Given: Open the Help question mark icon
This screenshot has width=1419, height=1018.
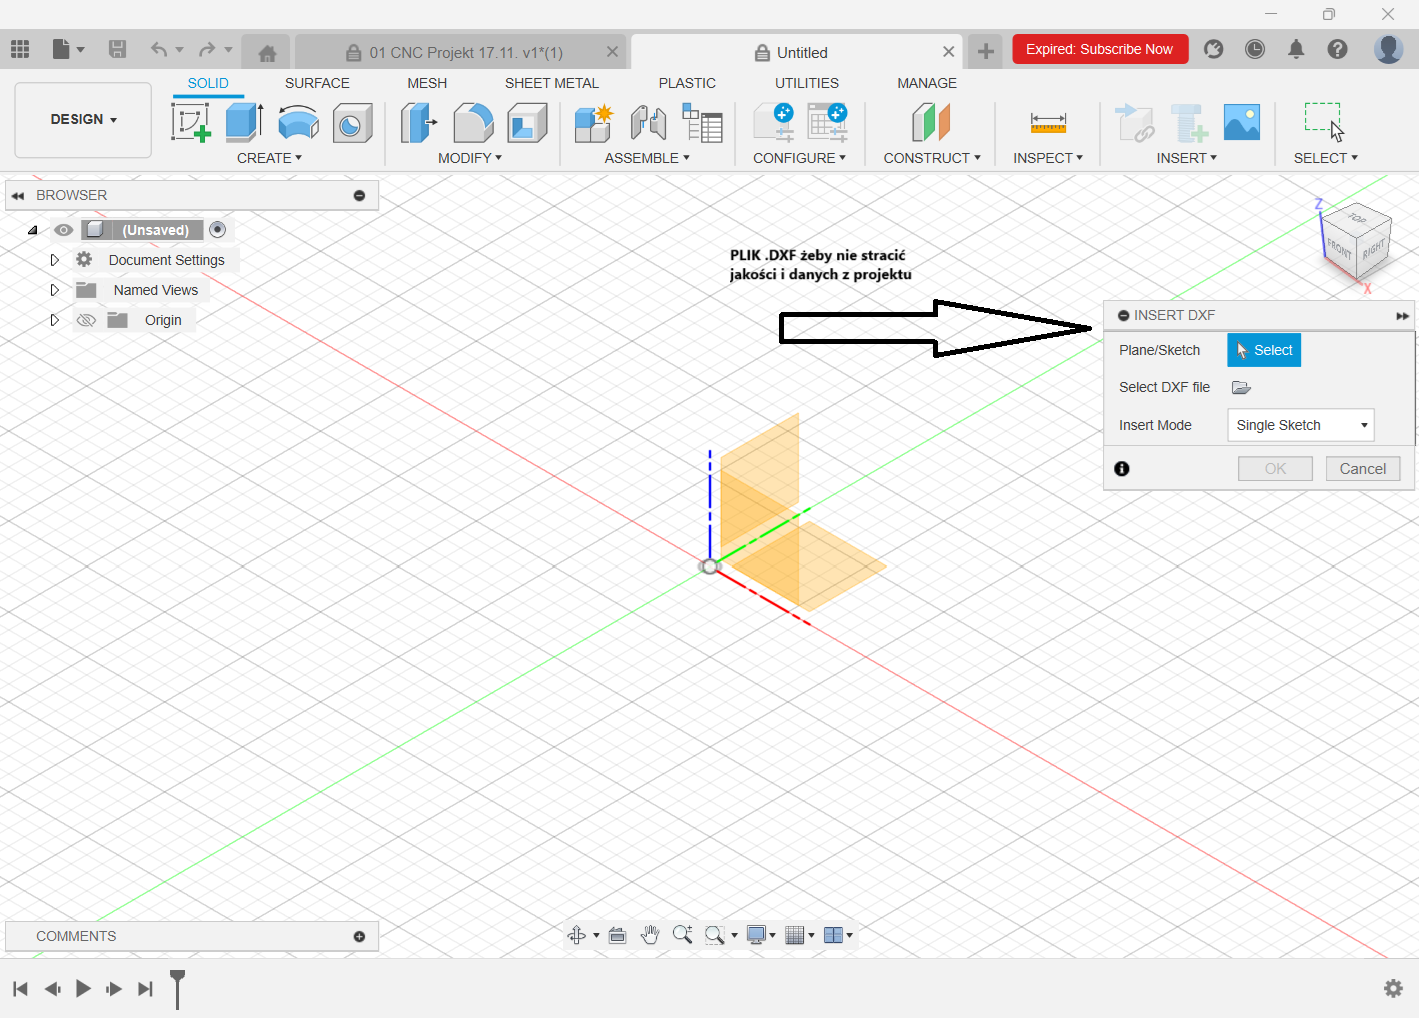Looking at the screenshot, I should pyautogui.click(x=1337, y=49).
